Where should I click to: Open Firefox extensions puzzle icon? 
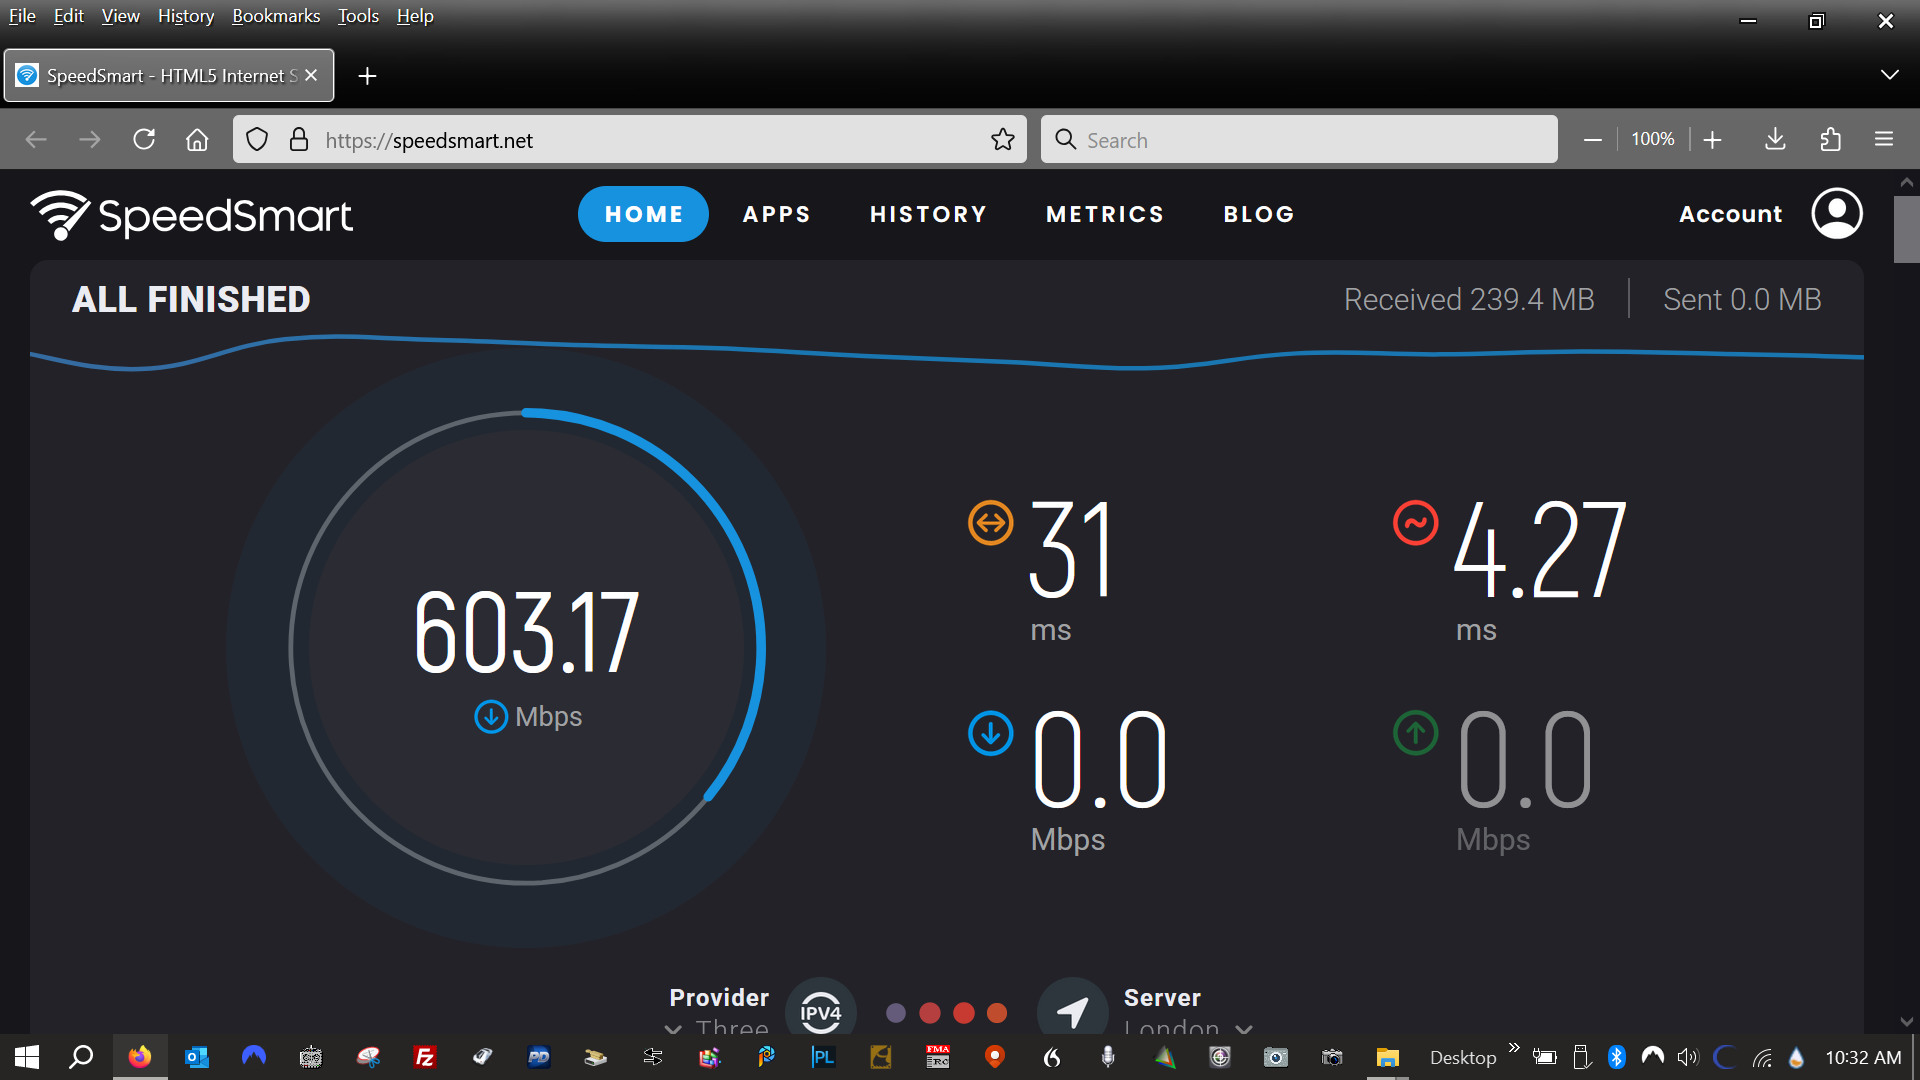[1830, 140]
